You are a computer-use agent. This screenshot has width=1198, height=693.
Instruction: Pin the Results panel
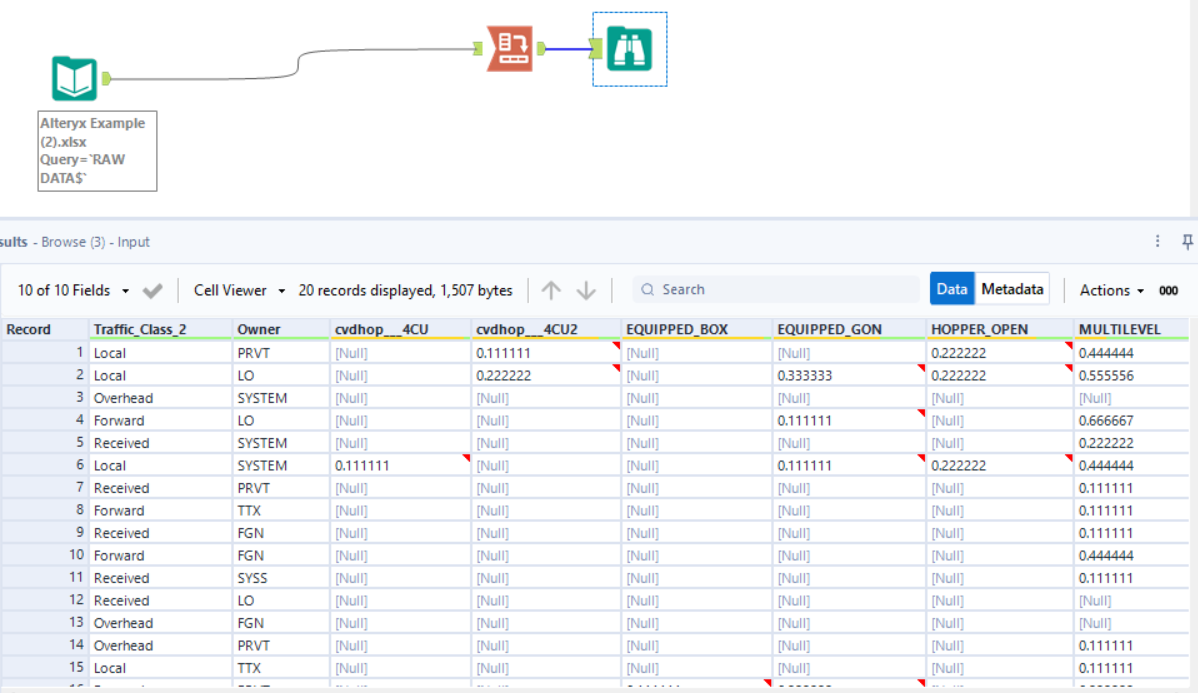click(1186, 241)
